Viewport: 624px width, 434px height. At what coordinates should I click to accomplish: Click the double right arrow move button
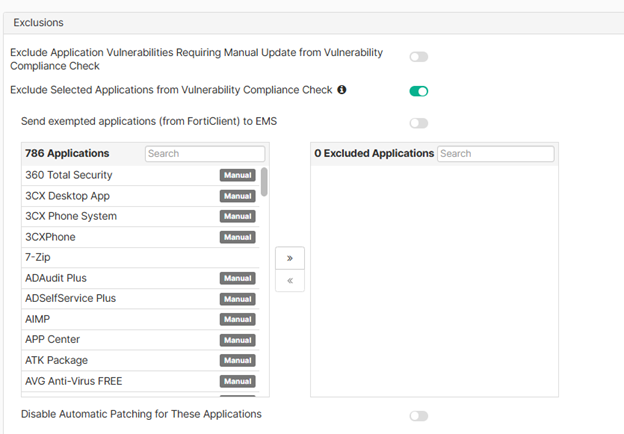[x=290, y=258]
